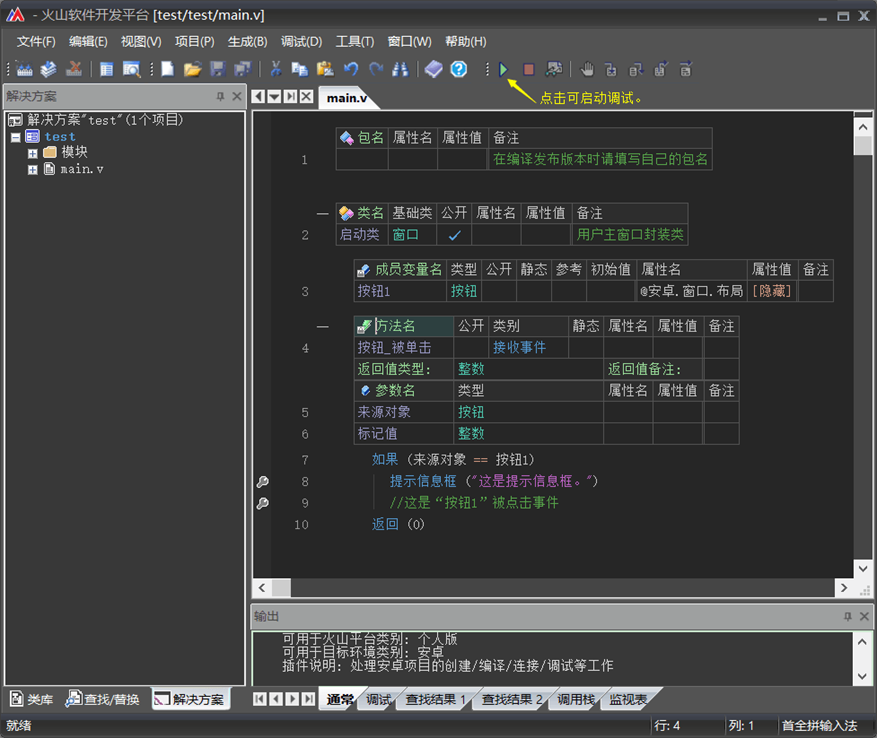Click the hand icon in debug toolbar
The image size is (877, 738).
pyautogui.click(x=587, y=69)
